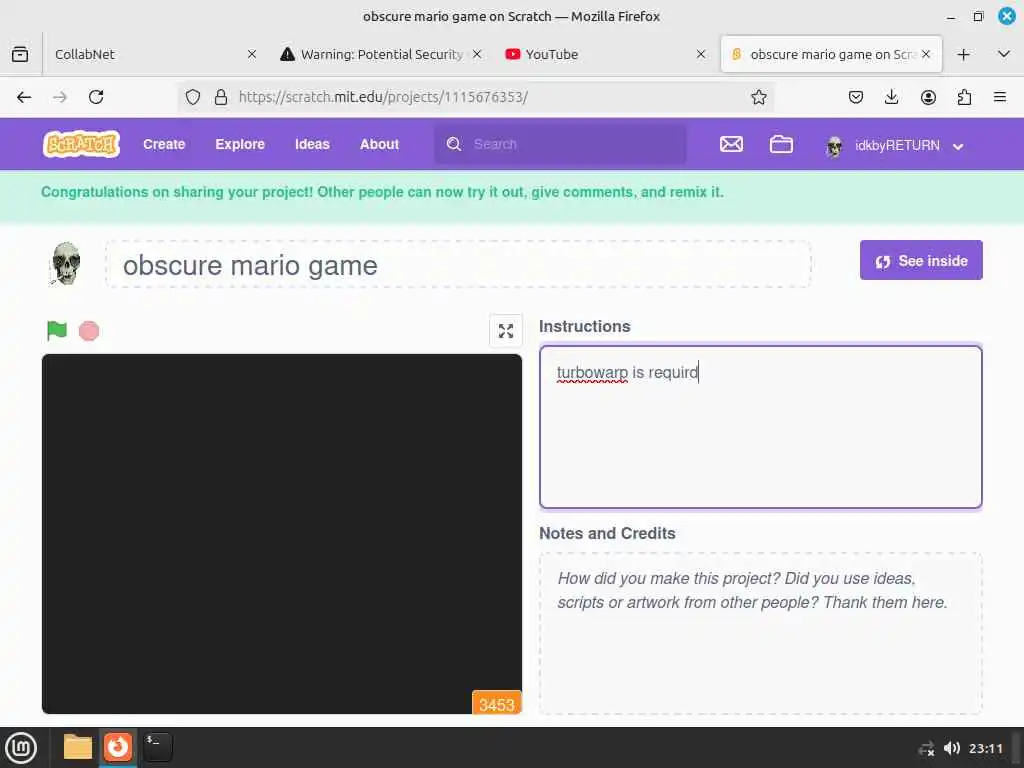Switch to the CollabNet tab
This screenshot has width=1024, height=768.
pos(153,54)
